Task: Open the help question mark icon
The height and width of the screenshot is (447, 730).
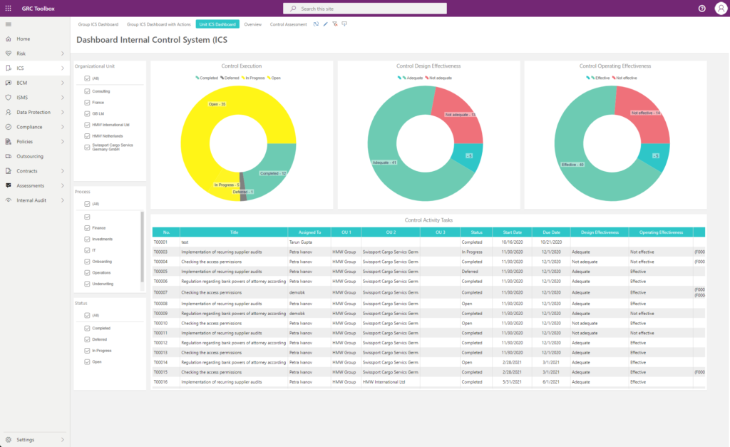Action: pos(702,8)
